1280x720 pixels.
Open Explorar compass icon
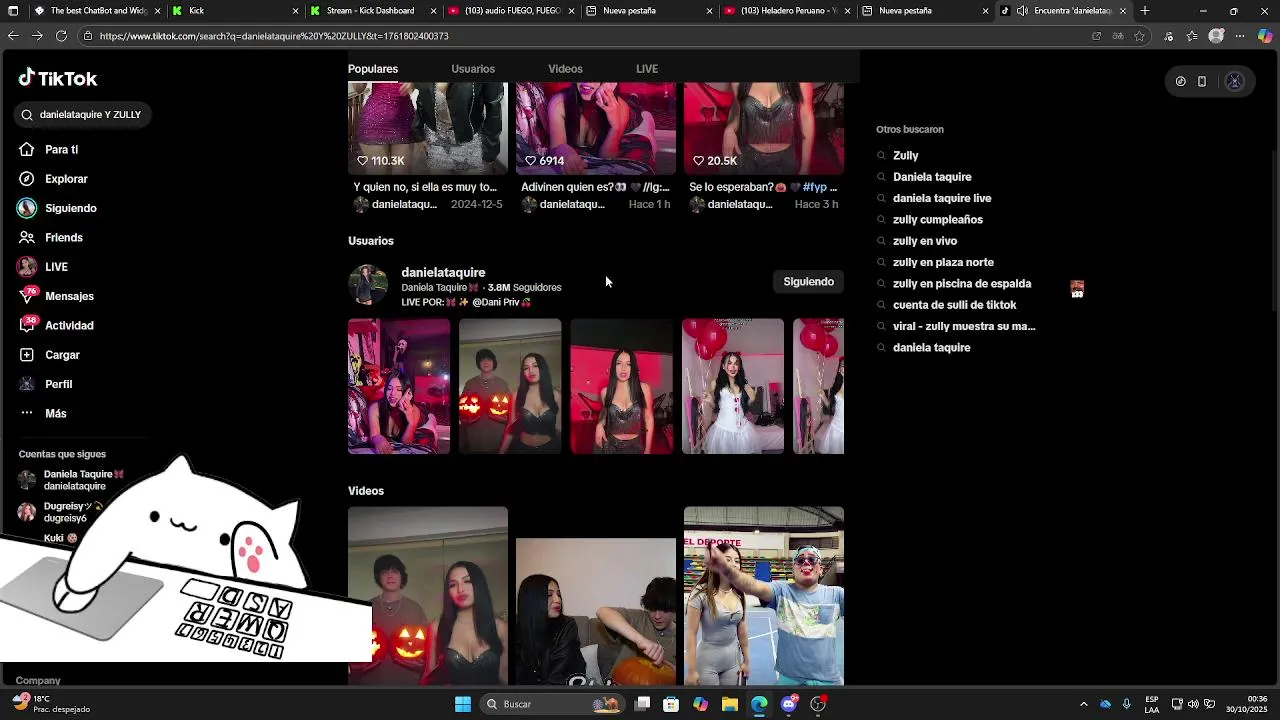(x=27, y=179)
